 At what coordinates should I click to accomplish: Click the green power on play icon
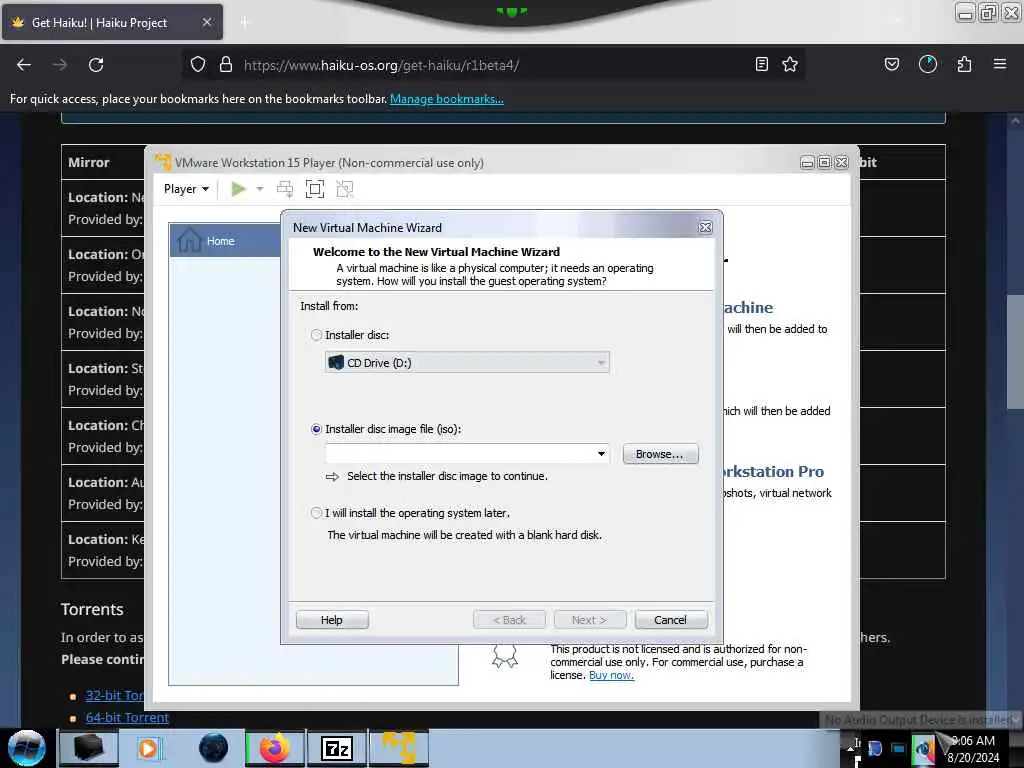238,189
